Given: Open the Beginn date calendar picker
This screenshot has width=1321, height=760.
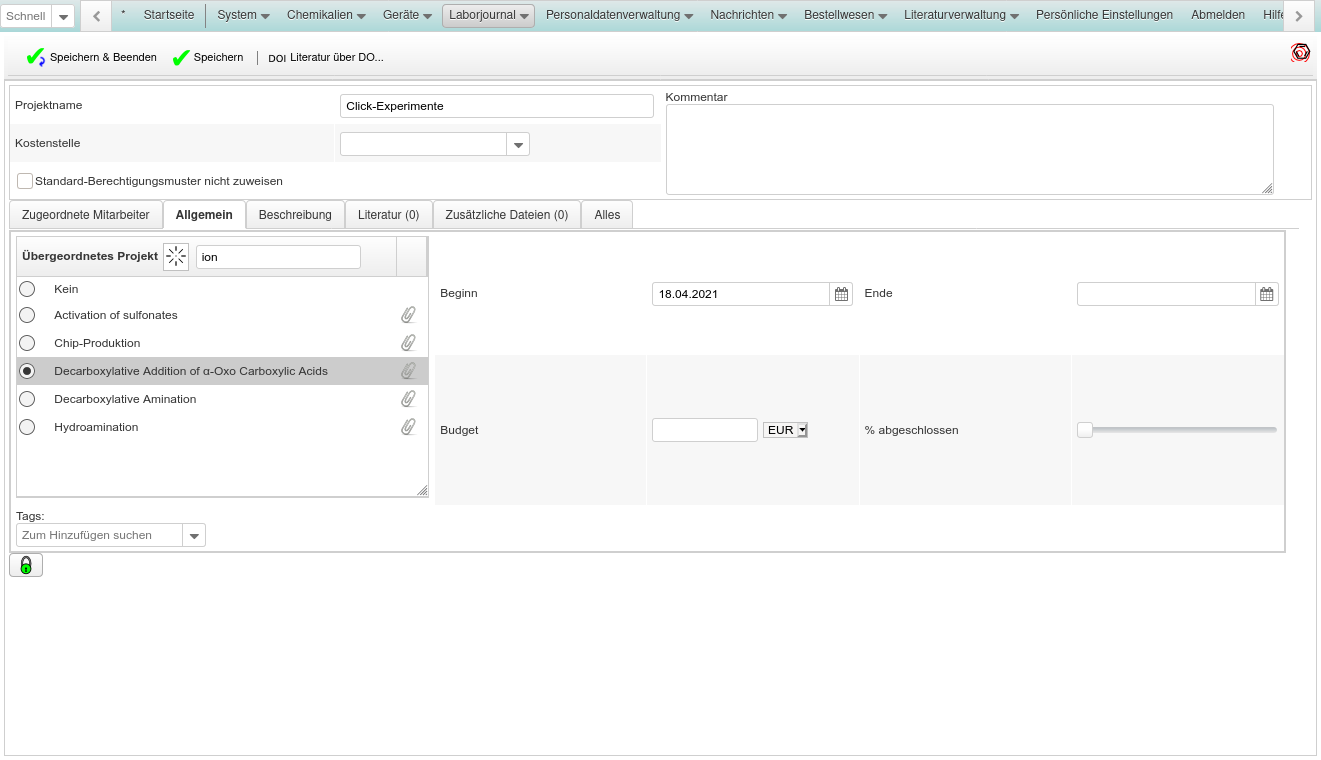Looking at the screenshot, I should (841, 294).
